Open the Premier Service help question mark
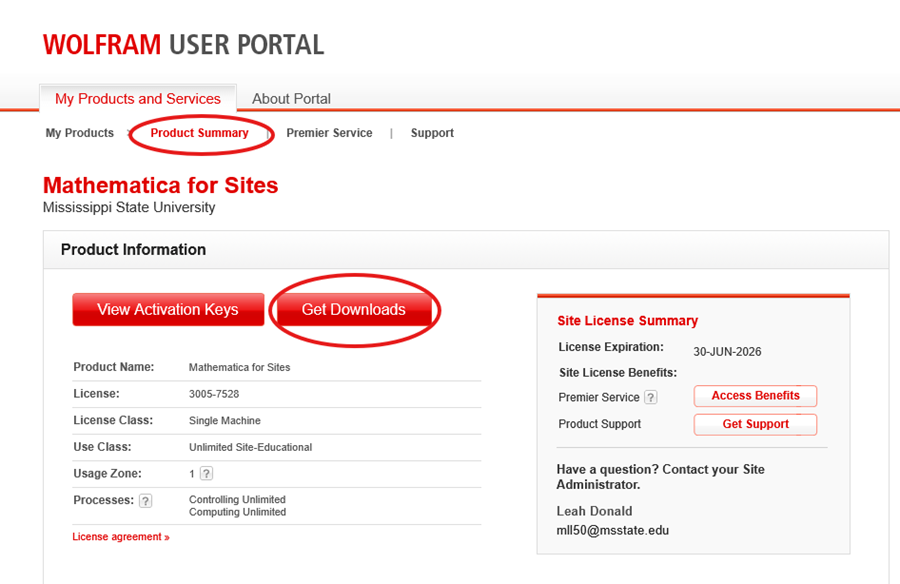The height and width of the screenshot is (584, 900). point(650,397)
